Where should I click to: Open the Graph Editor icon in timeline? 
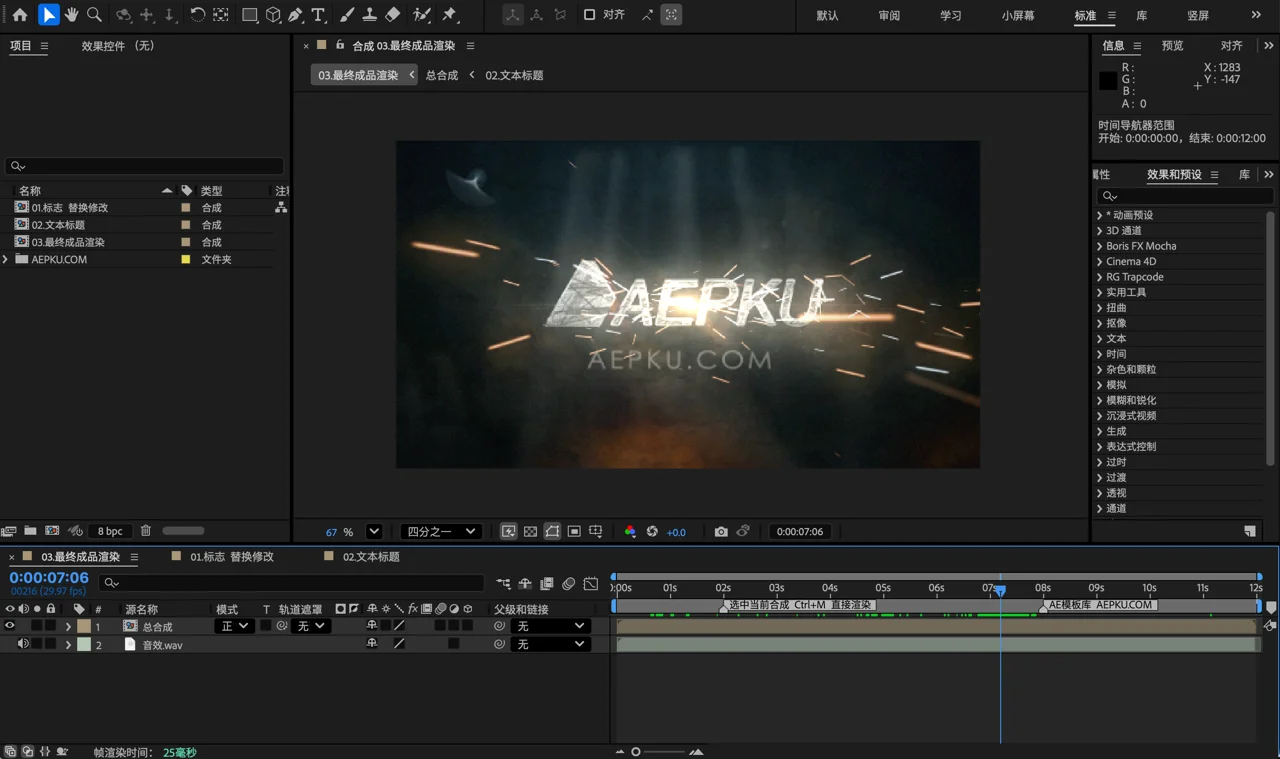[x=591, y=583]
